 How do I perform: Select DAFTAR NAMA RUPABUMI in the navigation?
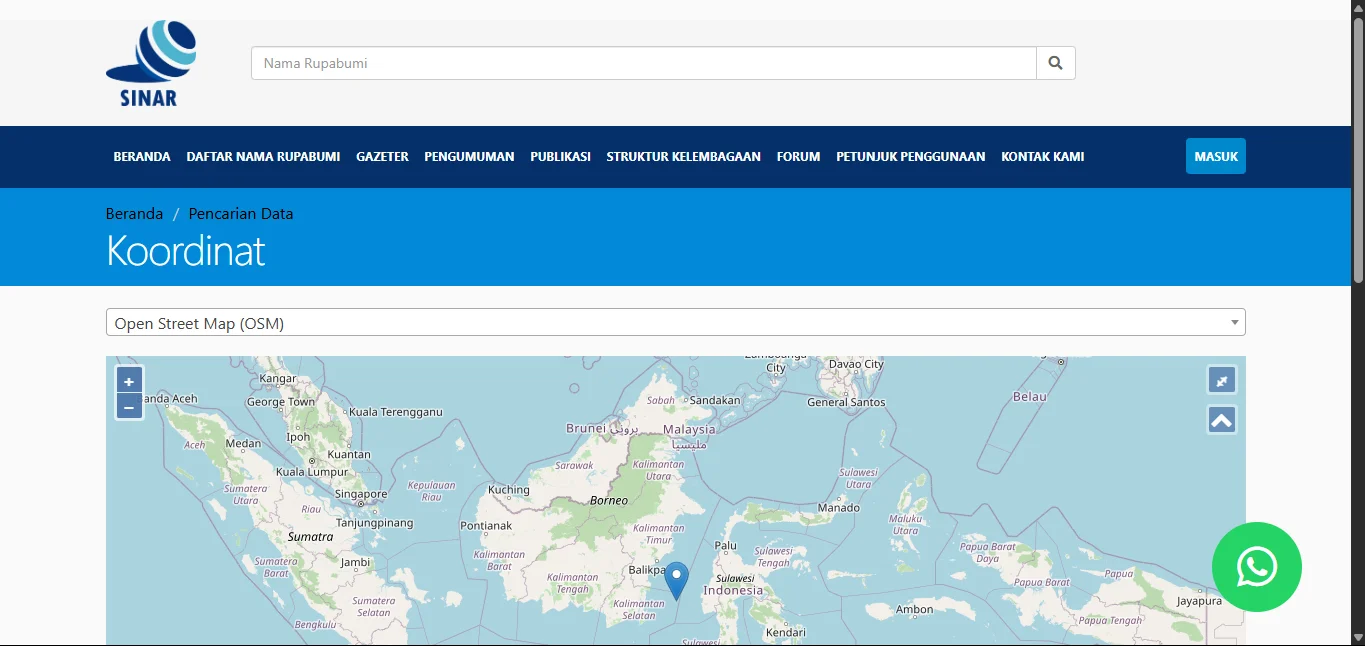click(x=262, y=156)
